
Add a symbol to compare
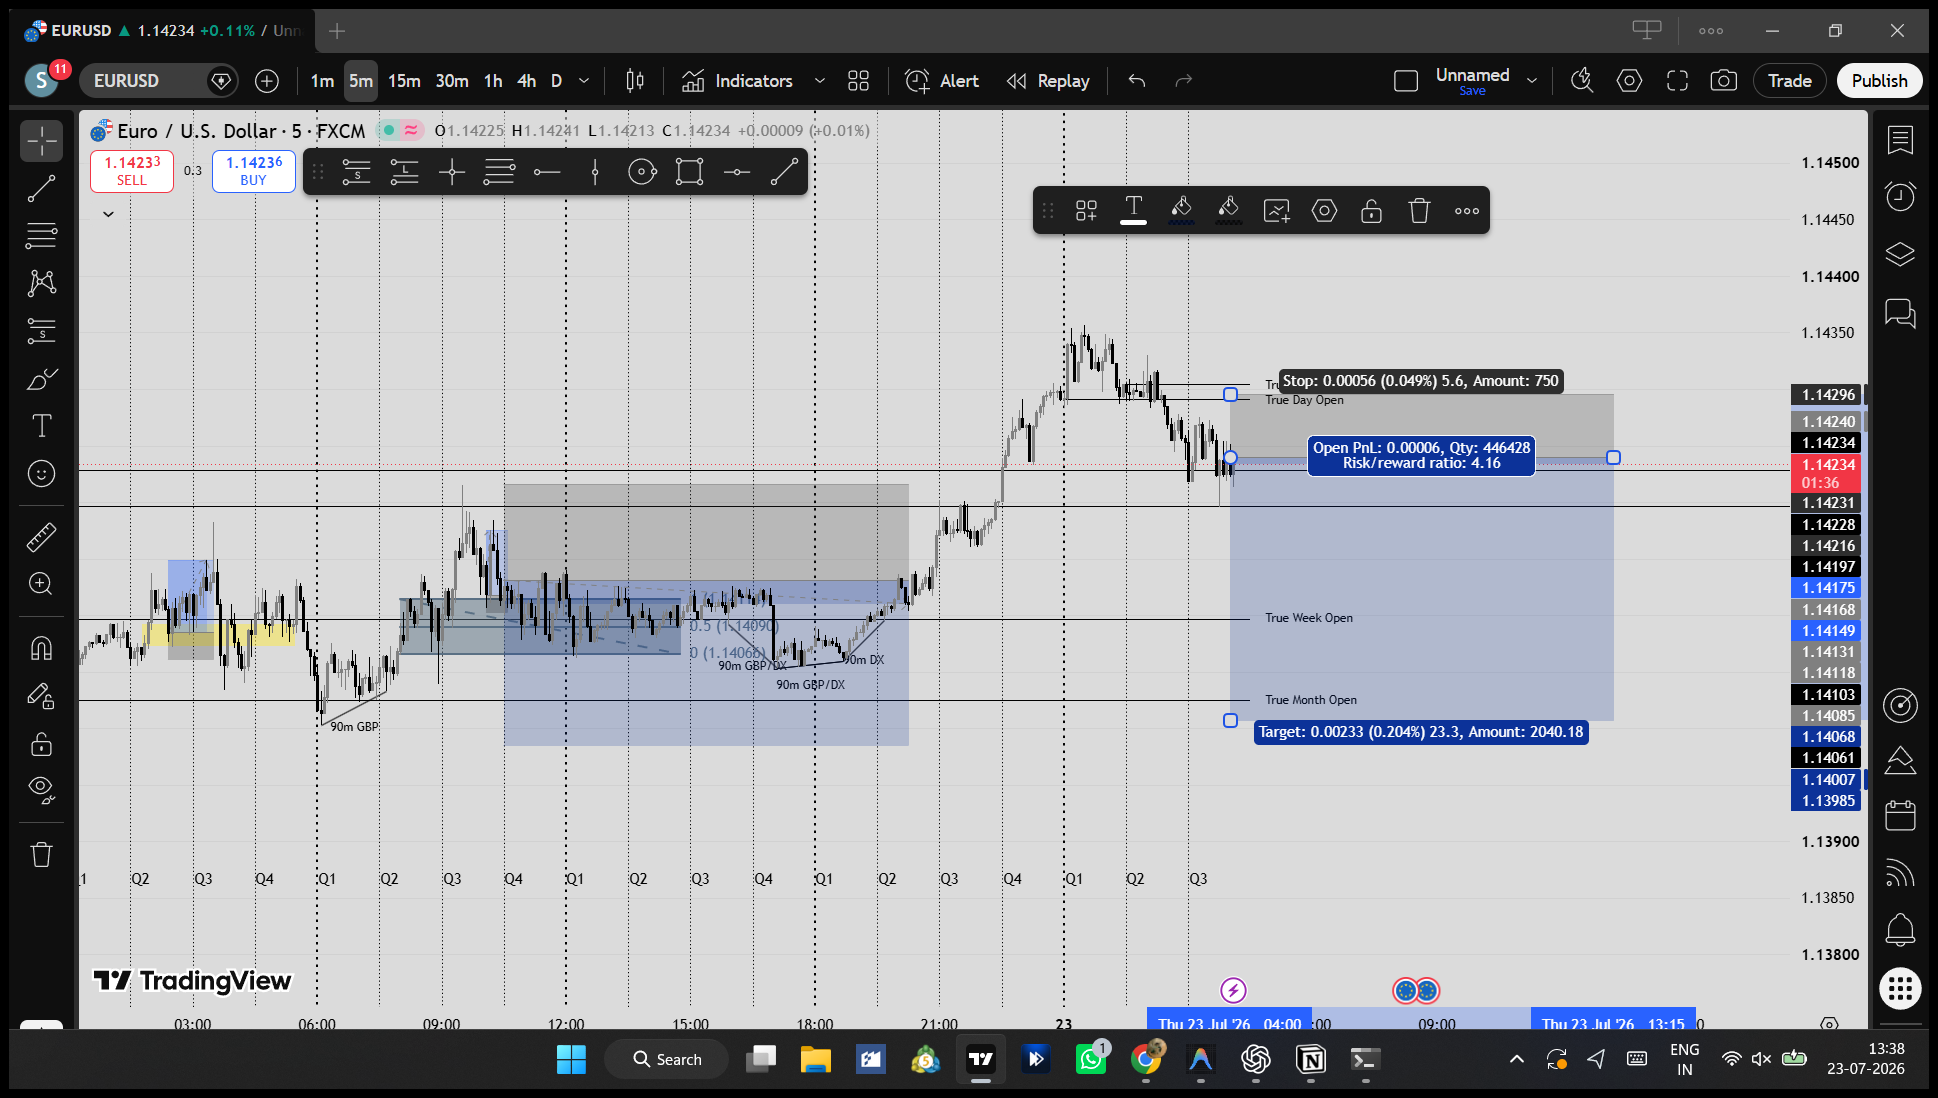(267, 81)
